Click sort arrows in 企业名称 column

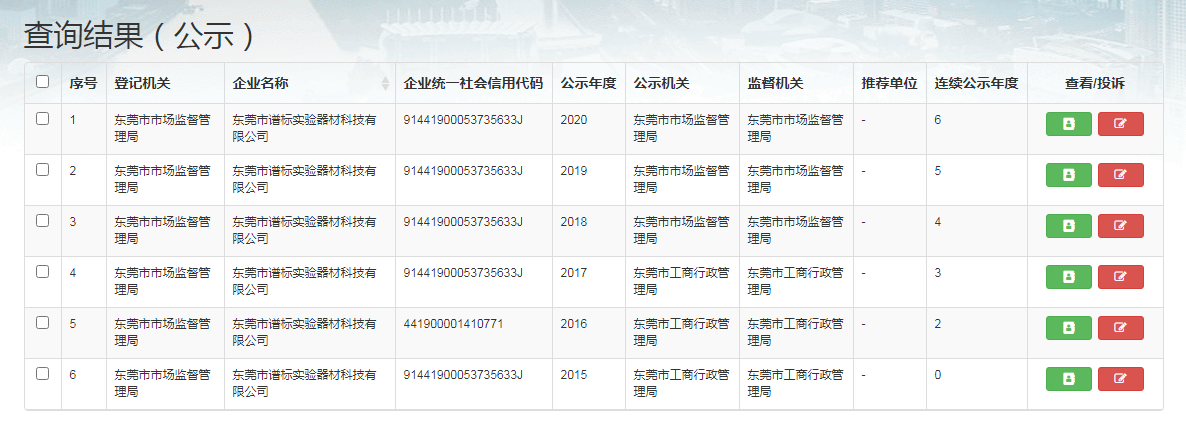[x=385, y=83]
